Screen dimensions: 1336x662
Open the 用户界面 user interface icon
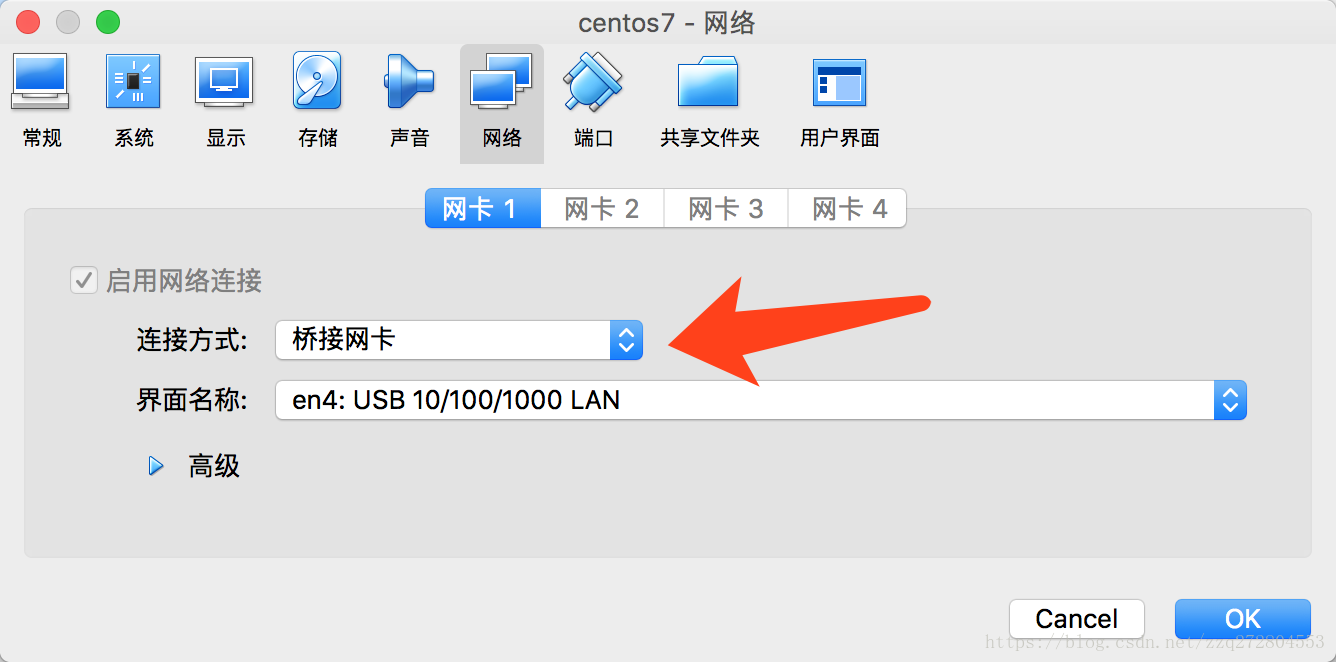[x=839, y=101]
